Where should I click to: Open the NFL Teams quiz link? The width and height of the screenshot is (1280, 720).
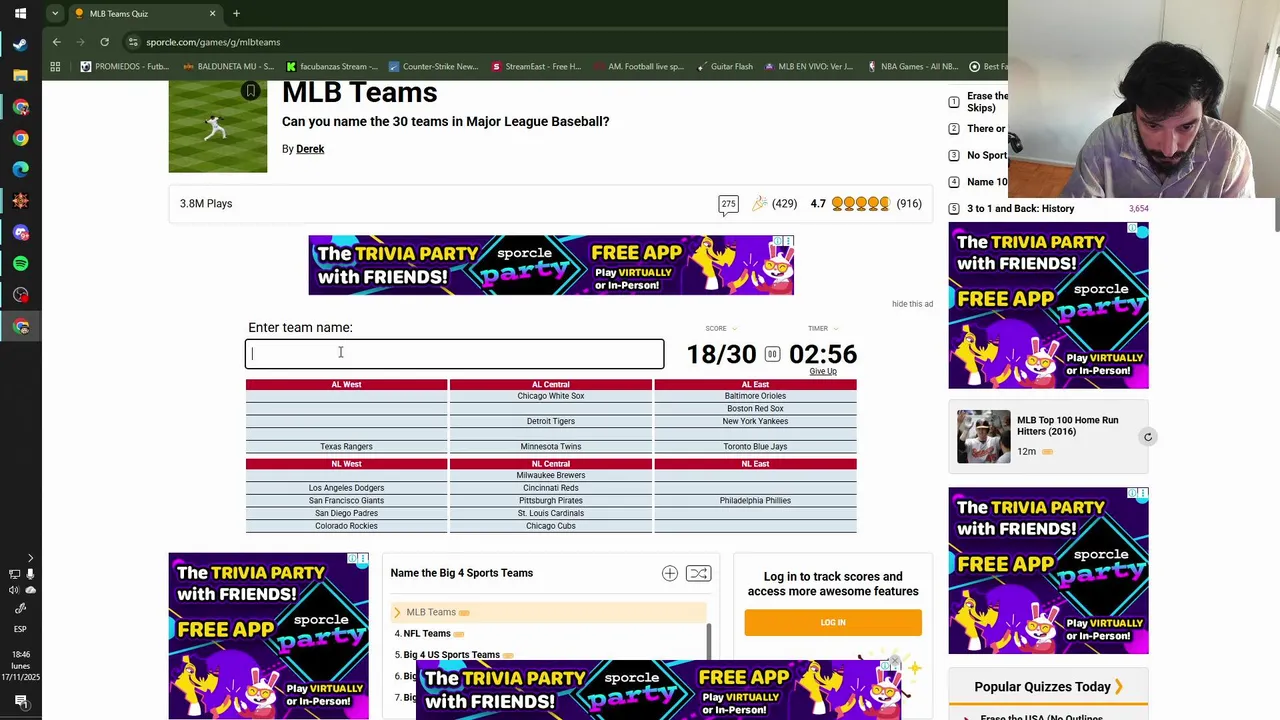tap(427, 634)
